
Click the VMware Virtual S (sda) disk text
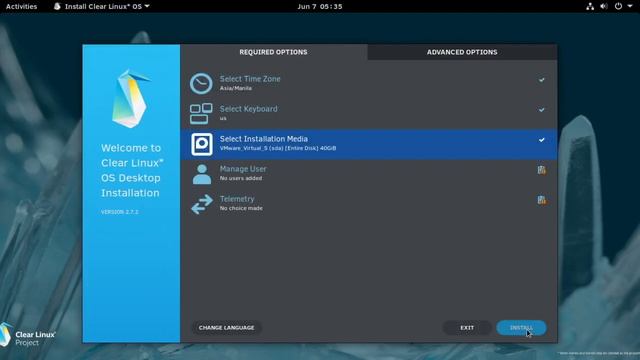coord(278,148)
